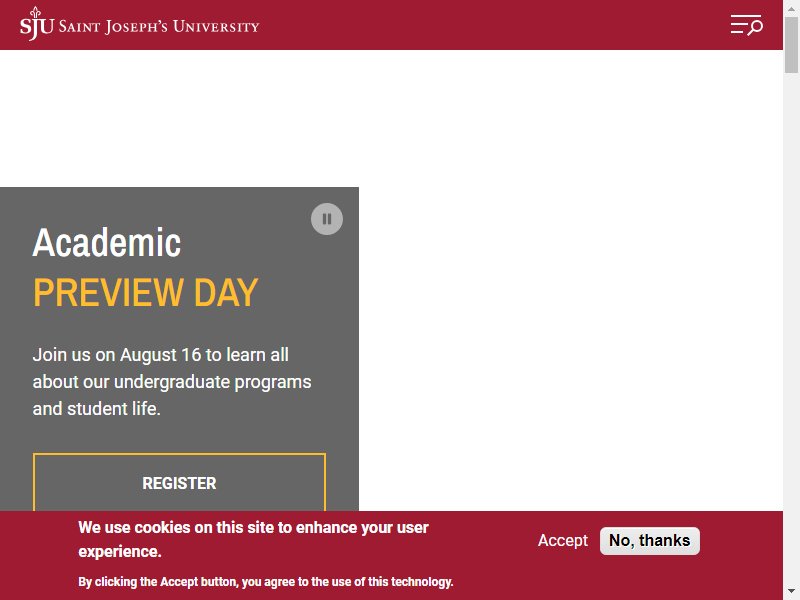
Task: Click the scrollbar down arrow
Action: tap(791, 592)
